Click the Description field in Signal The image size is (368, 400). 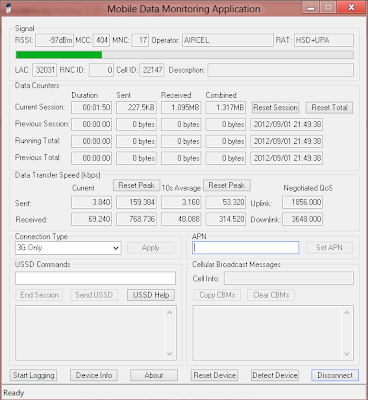coord(281,70)
